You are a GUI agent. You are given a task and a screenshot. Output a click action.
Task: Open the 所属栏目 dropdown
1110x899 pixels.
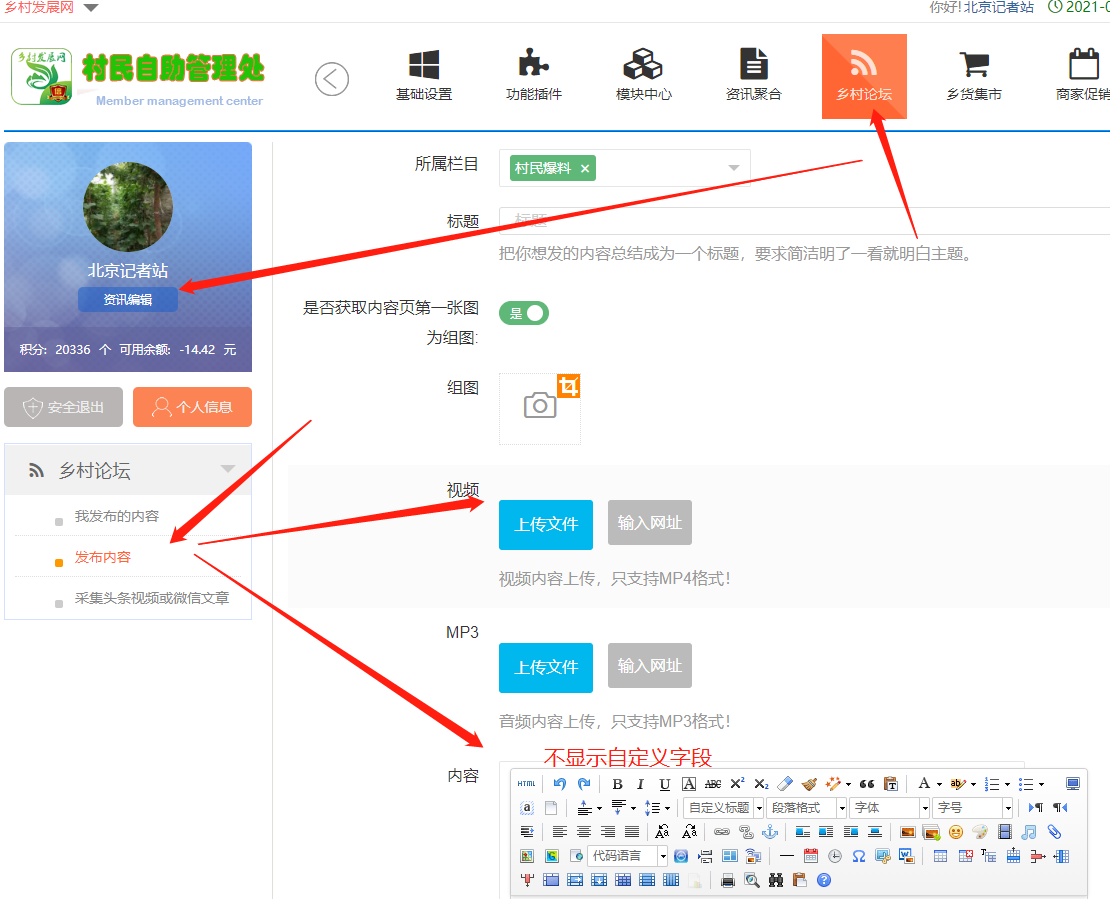734,168
